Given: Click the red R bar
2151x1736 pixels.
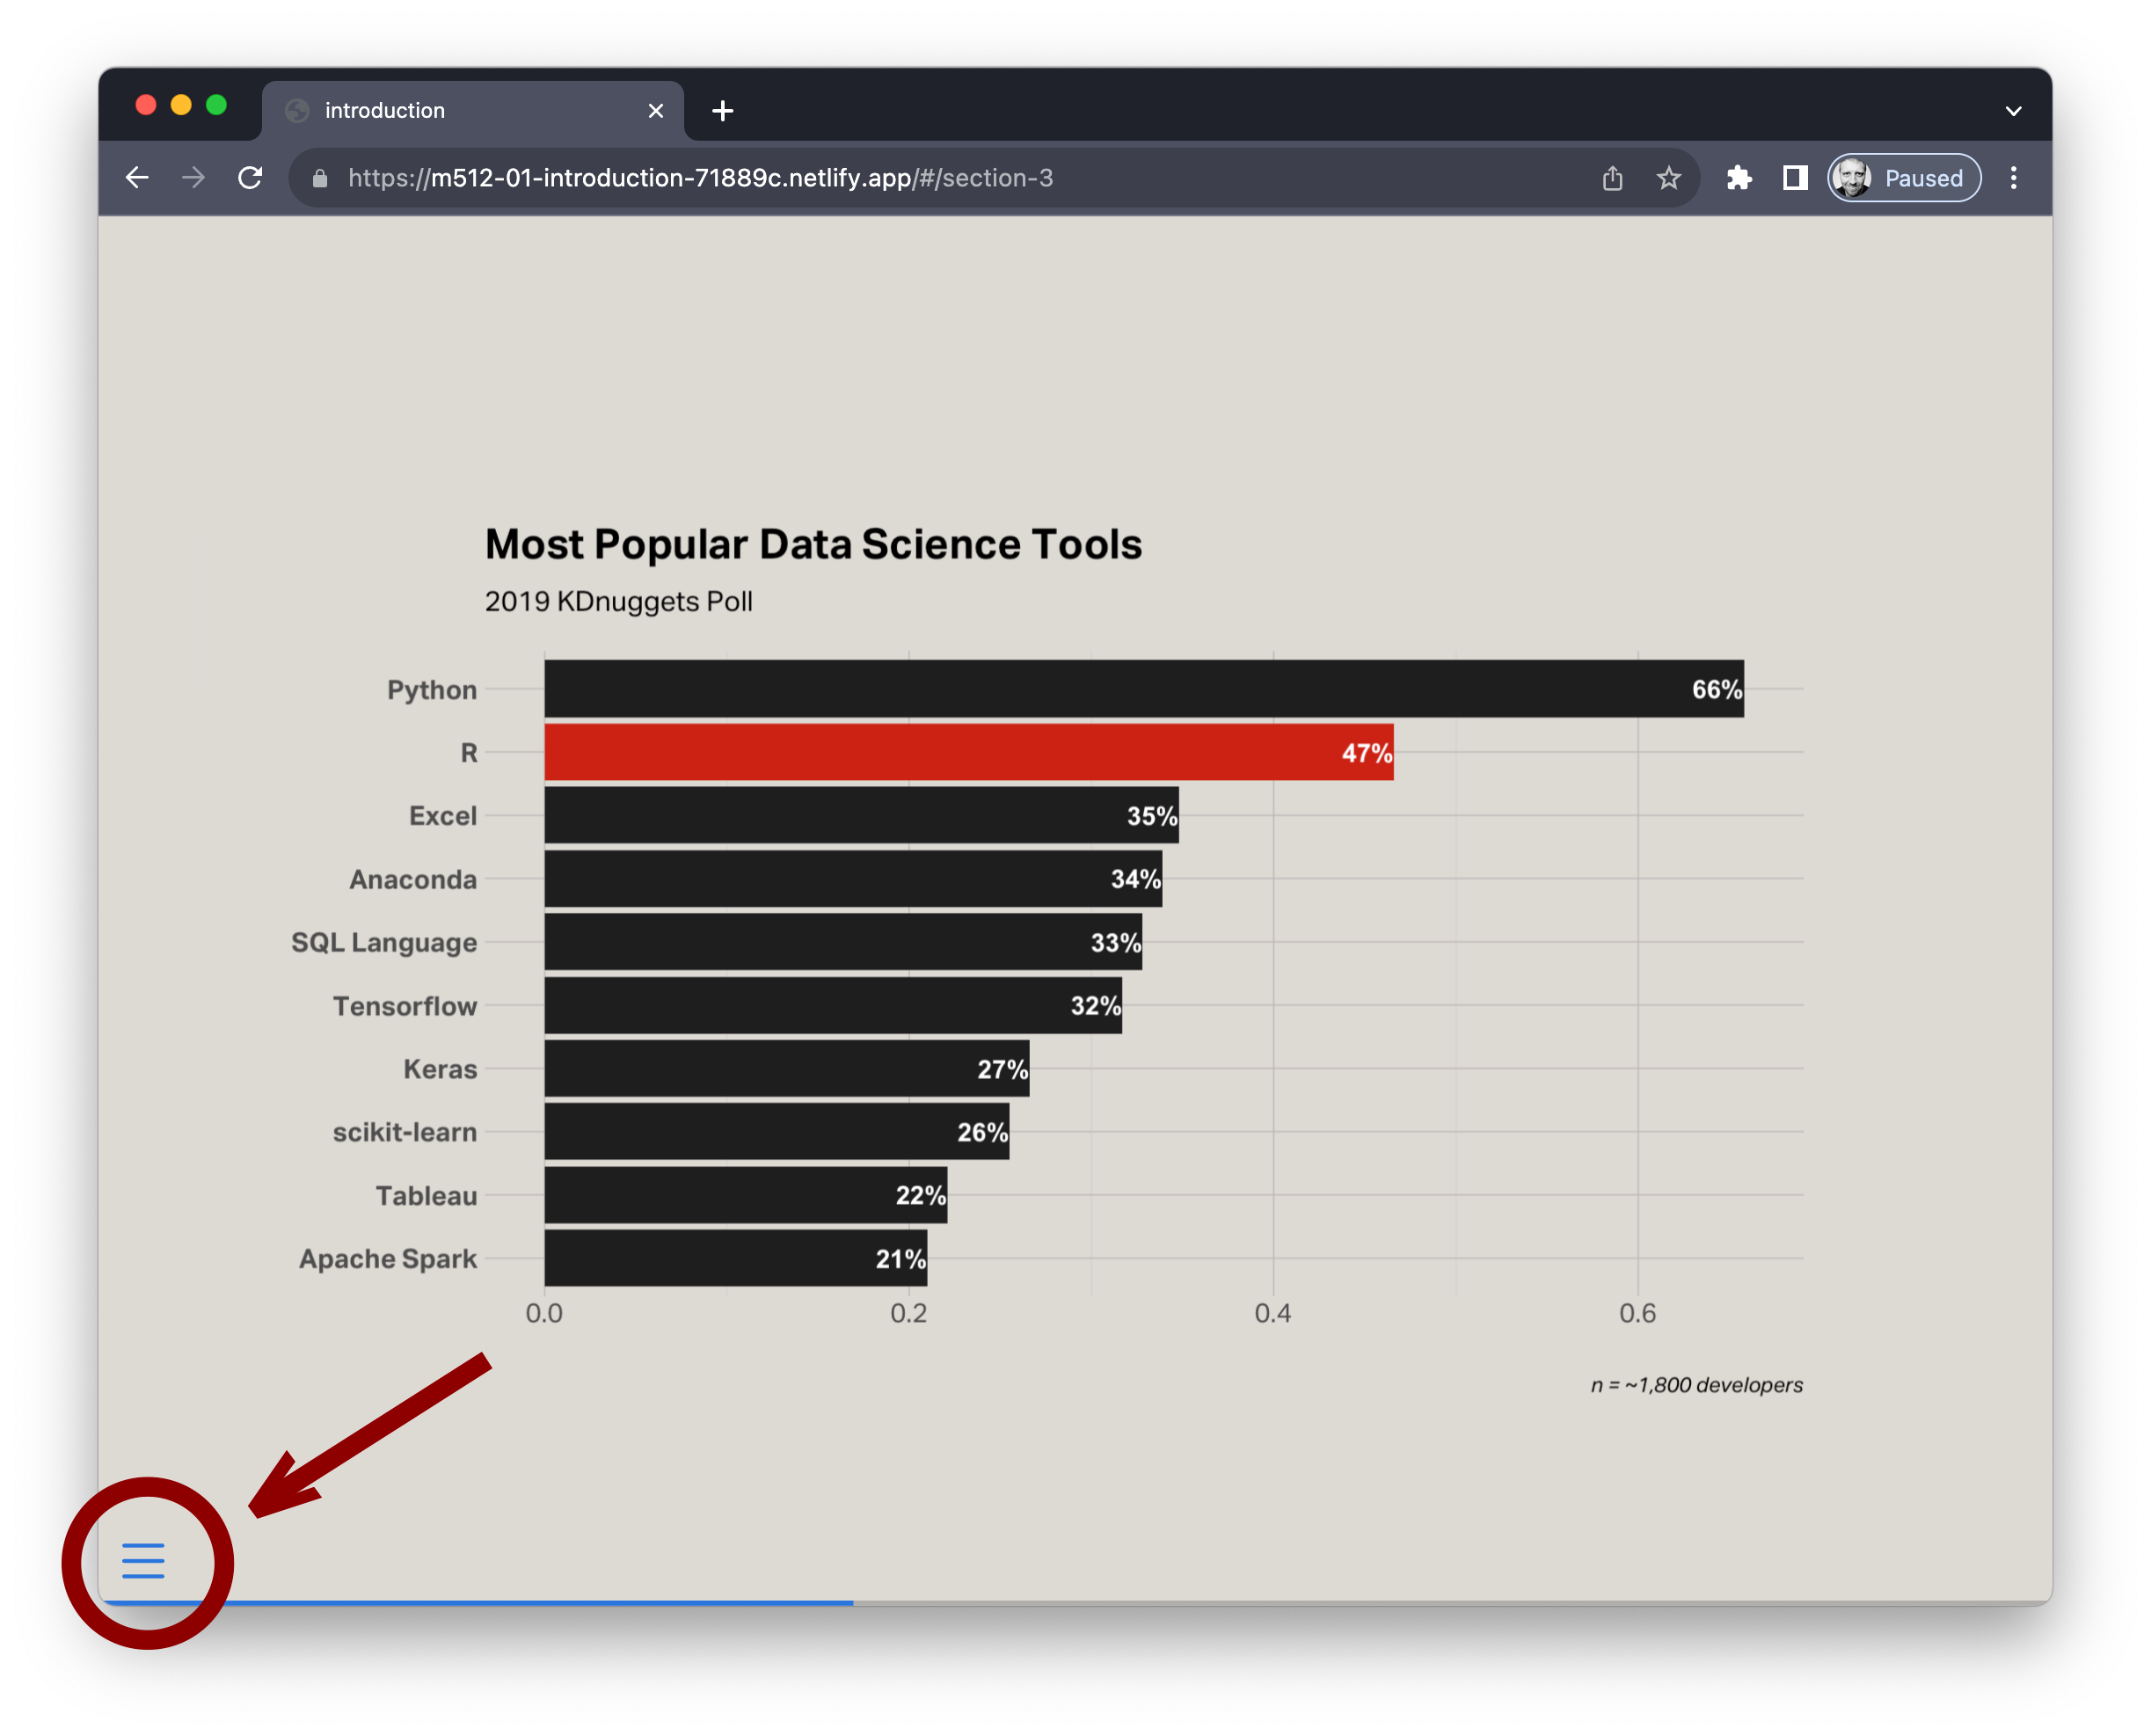Looking at the screenshot, I should click(968, 752).
